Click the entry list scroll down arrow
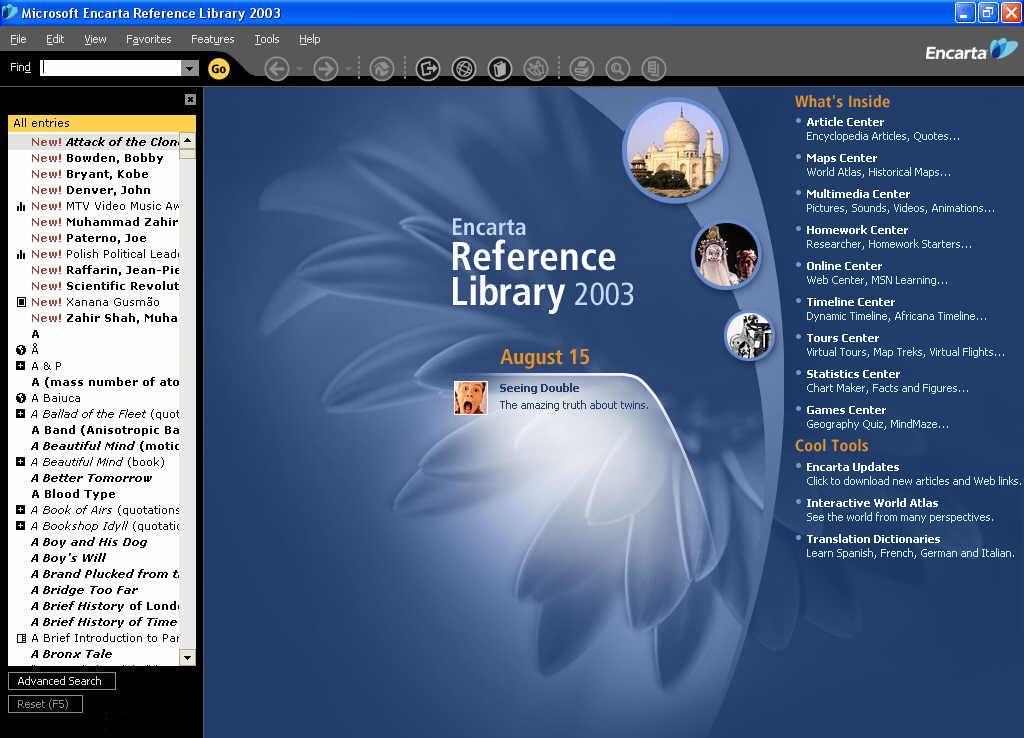The height and width of the screenshot is (738, 1024). (x=187, y=657)
